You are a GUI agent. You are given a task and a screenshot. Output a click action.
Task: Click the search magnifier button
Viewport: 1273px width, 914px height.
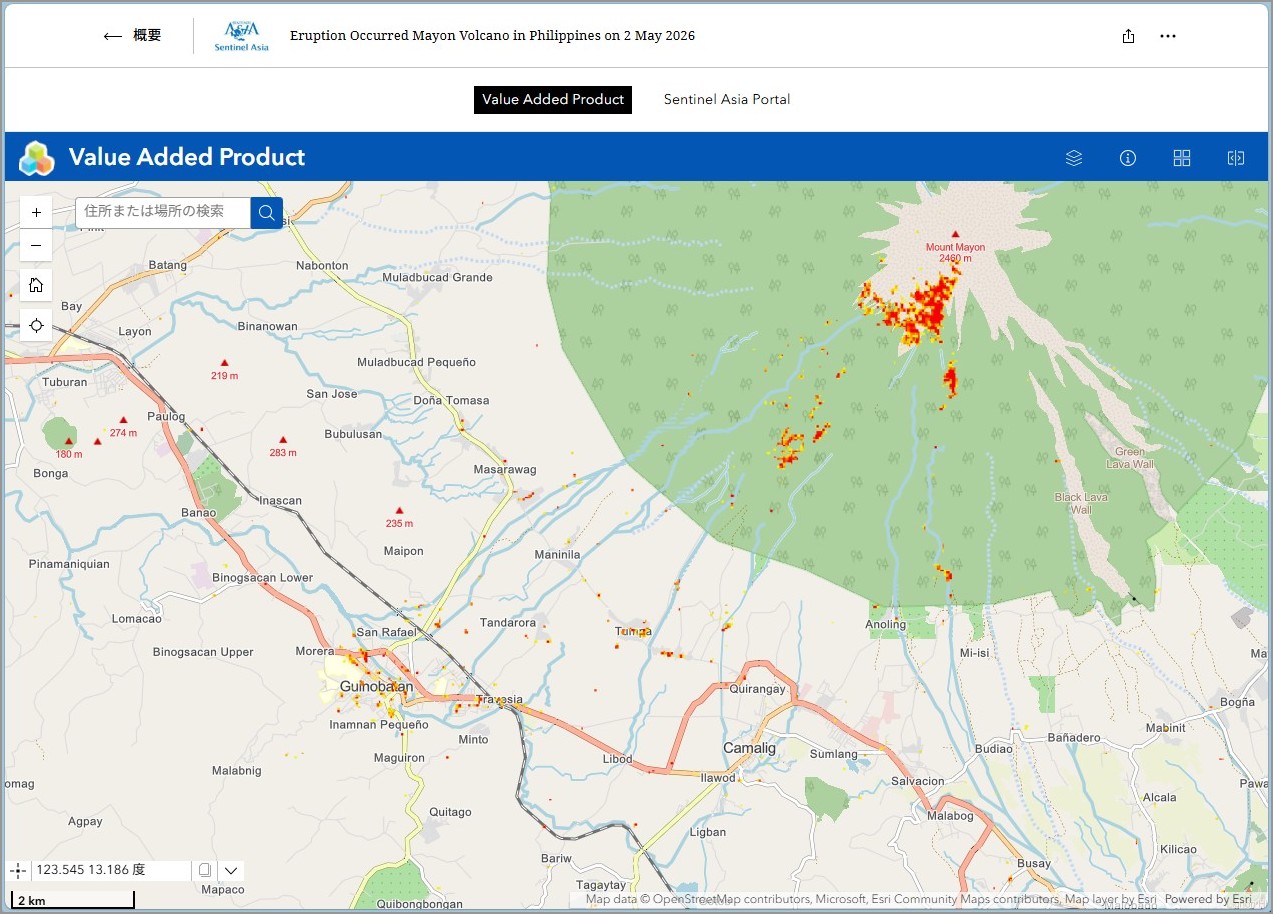tap(267, 212)
